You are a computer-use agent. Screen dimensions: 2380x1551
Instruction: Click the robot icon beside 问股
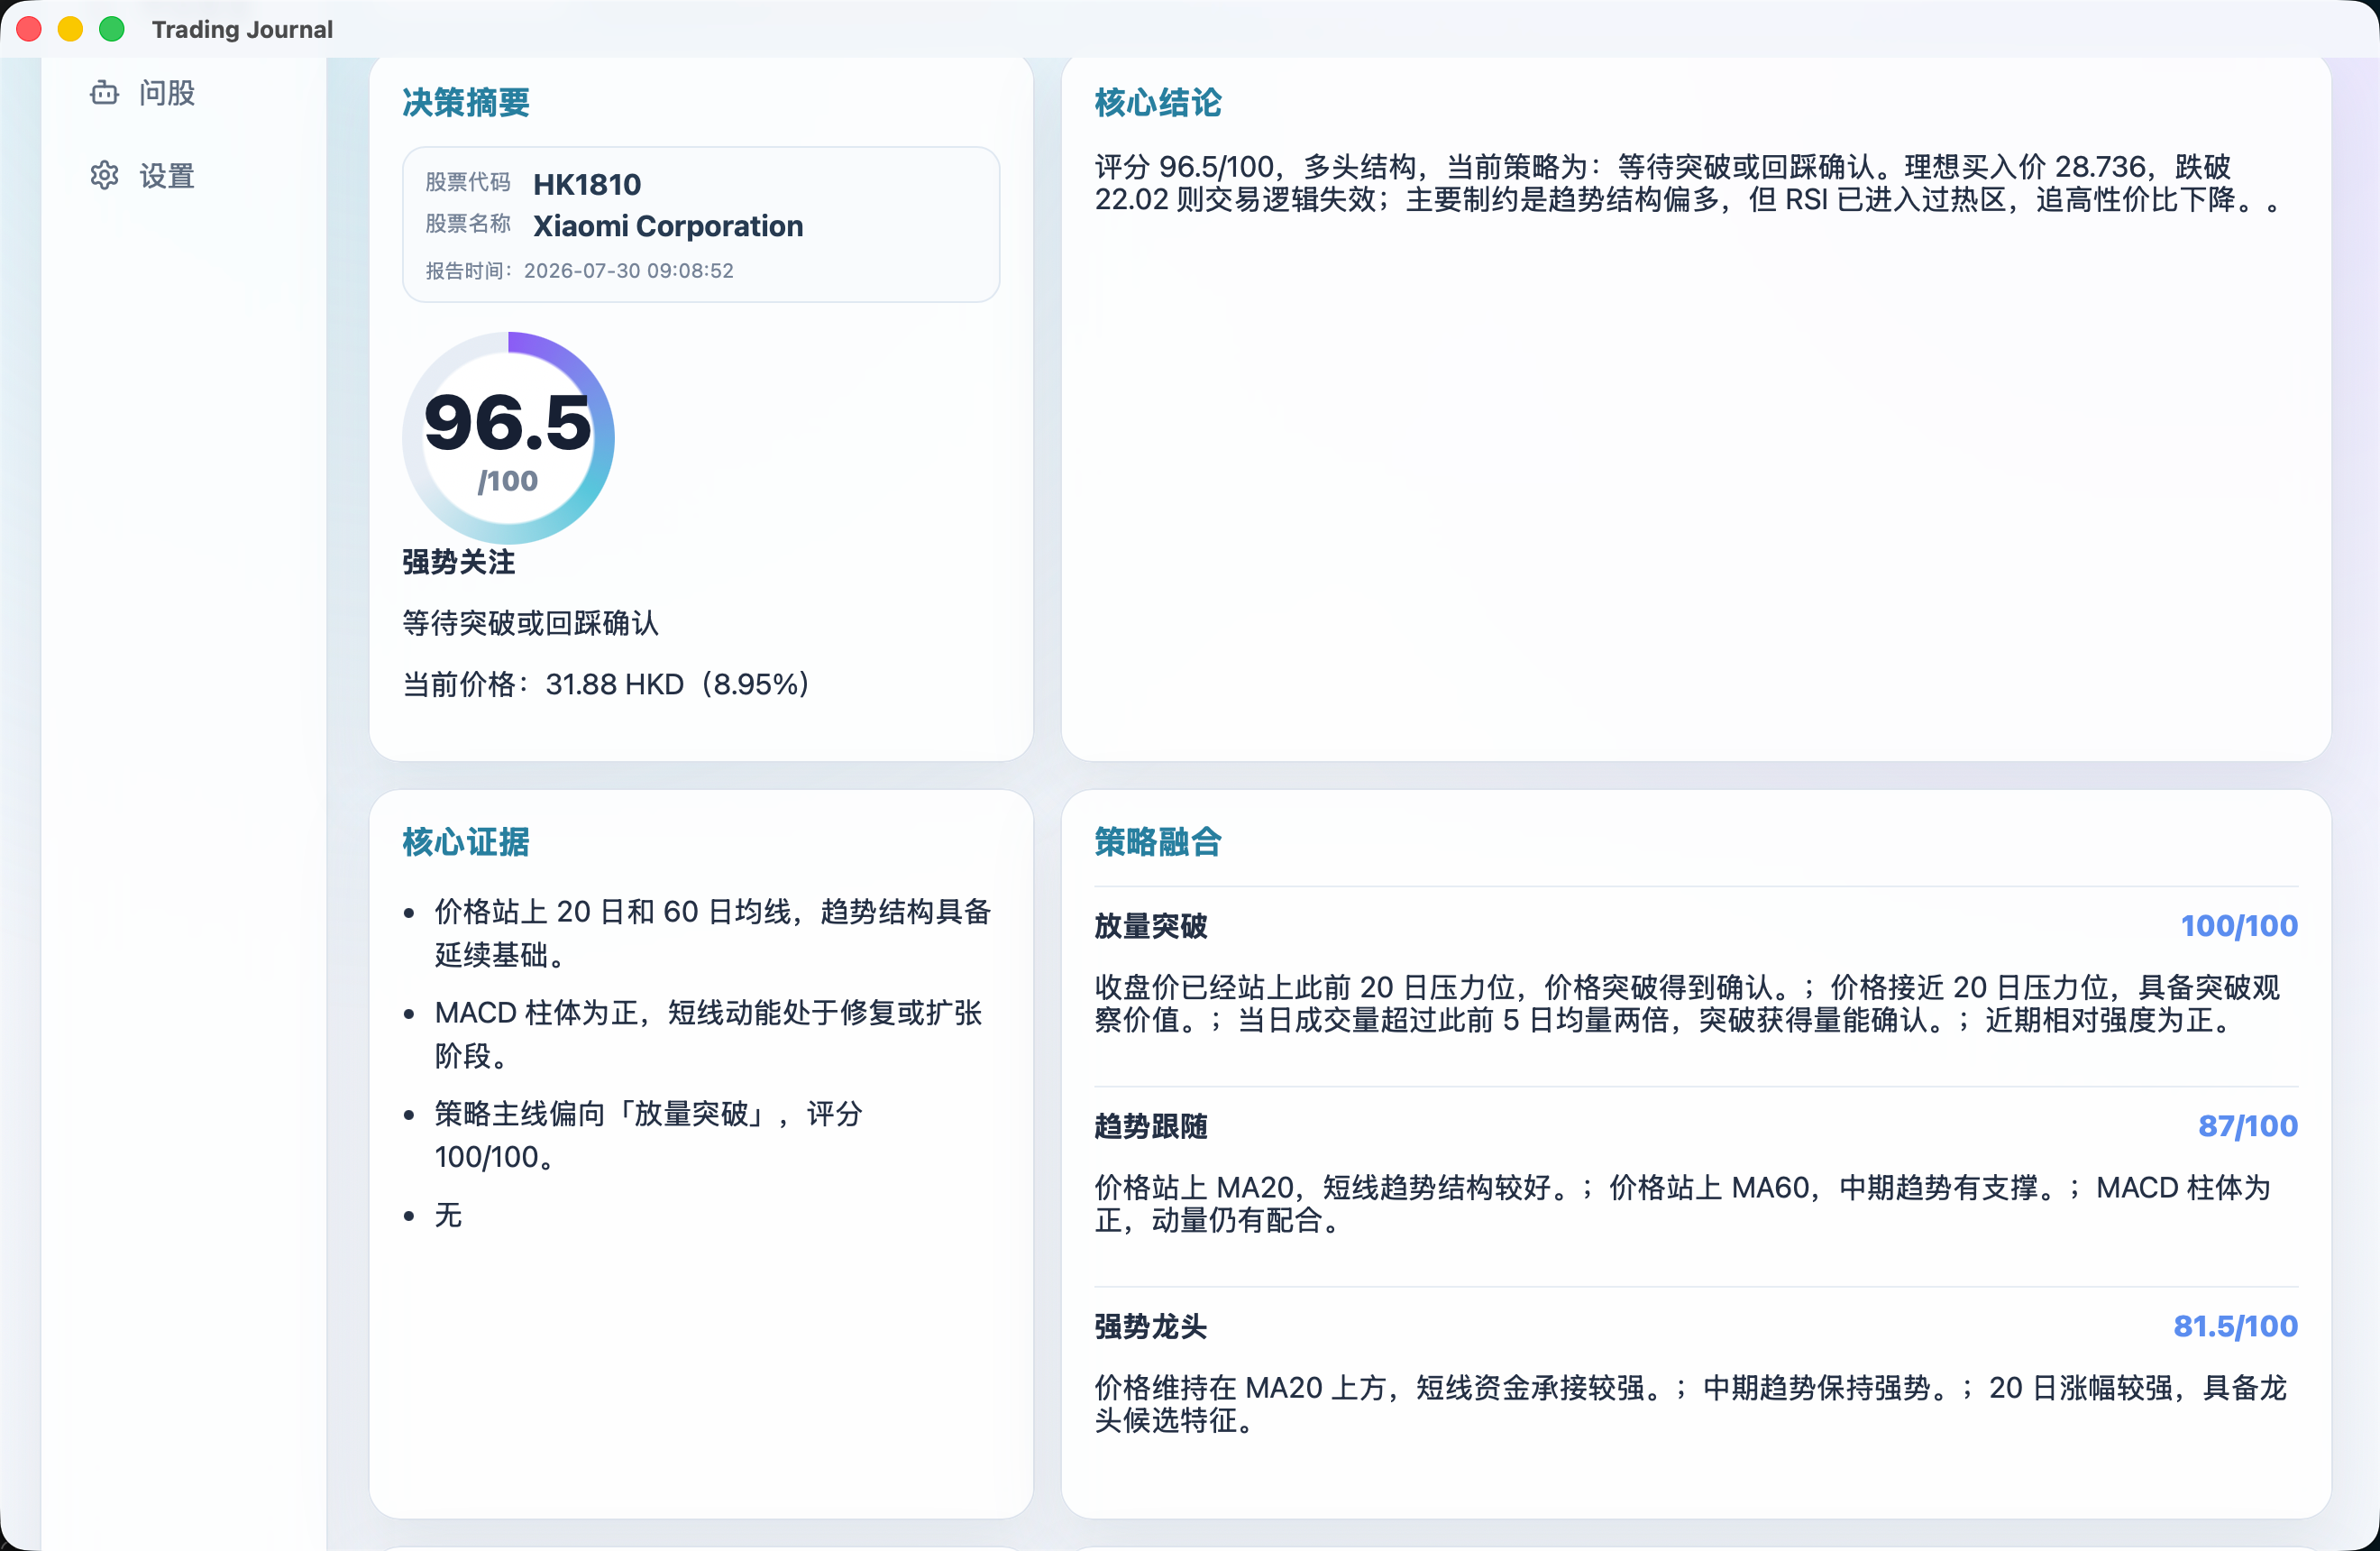(104, 93)
